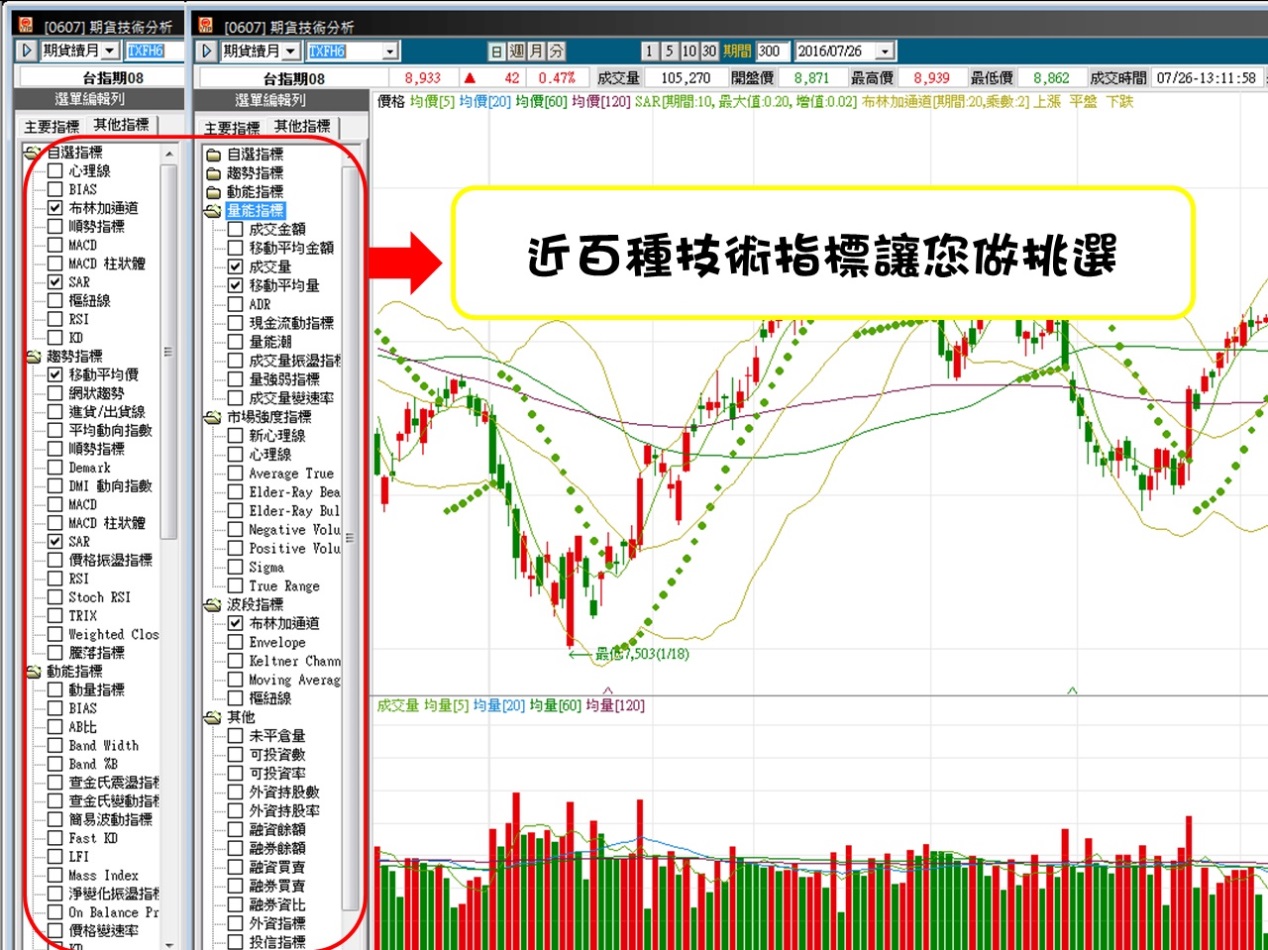Screen dimensions: 1268x950
Task: Switch to the 其他指標 tab in the right window
Action: (302, 126)
